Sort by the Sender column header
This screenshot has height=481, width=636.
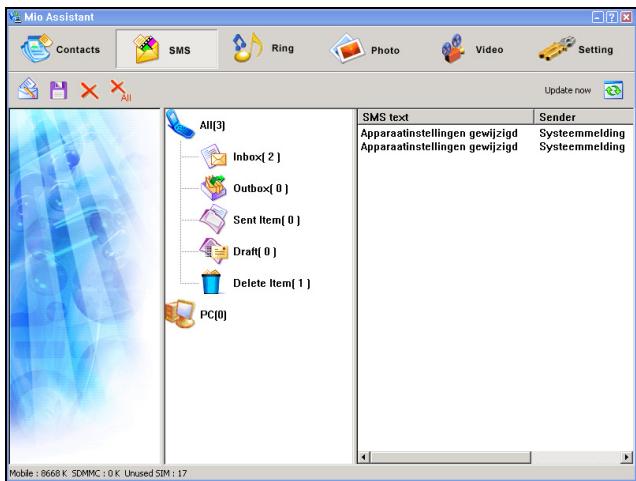pos(583,117)
